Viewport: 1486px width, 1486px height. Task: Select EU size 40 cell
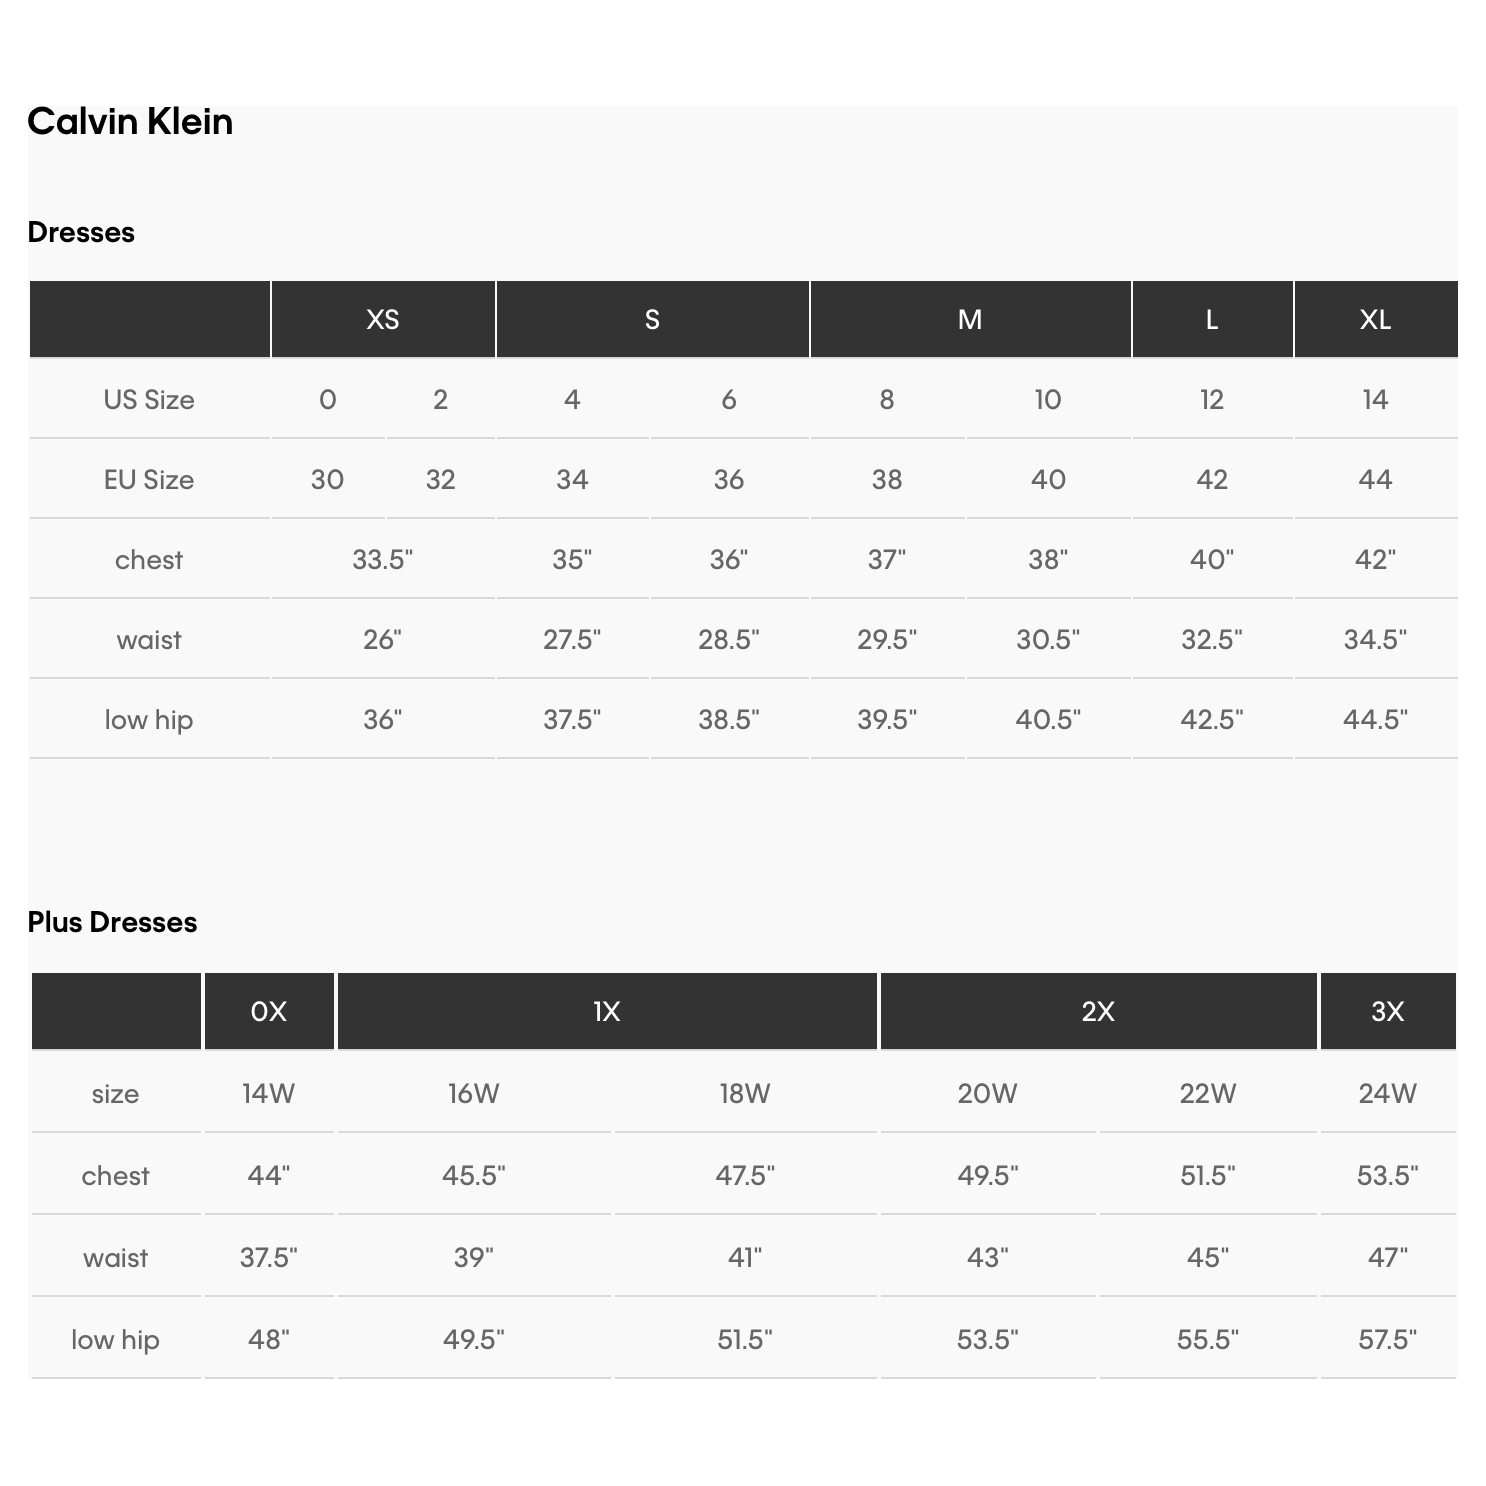pos(1047,480)
